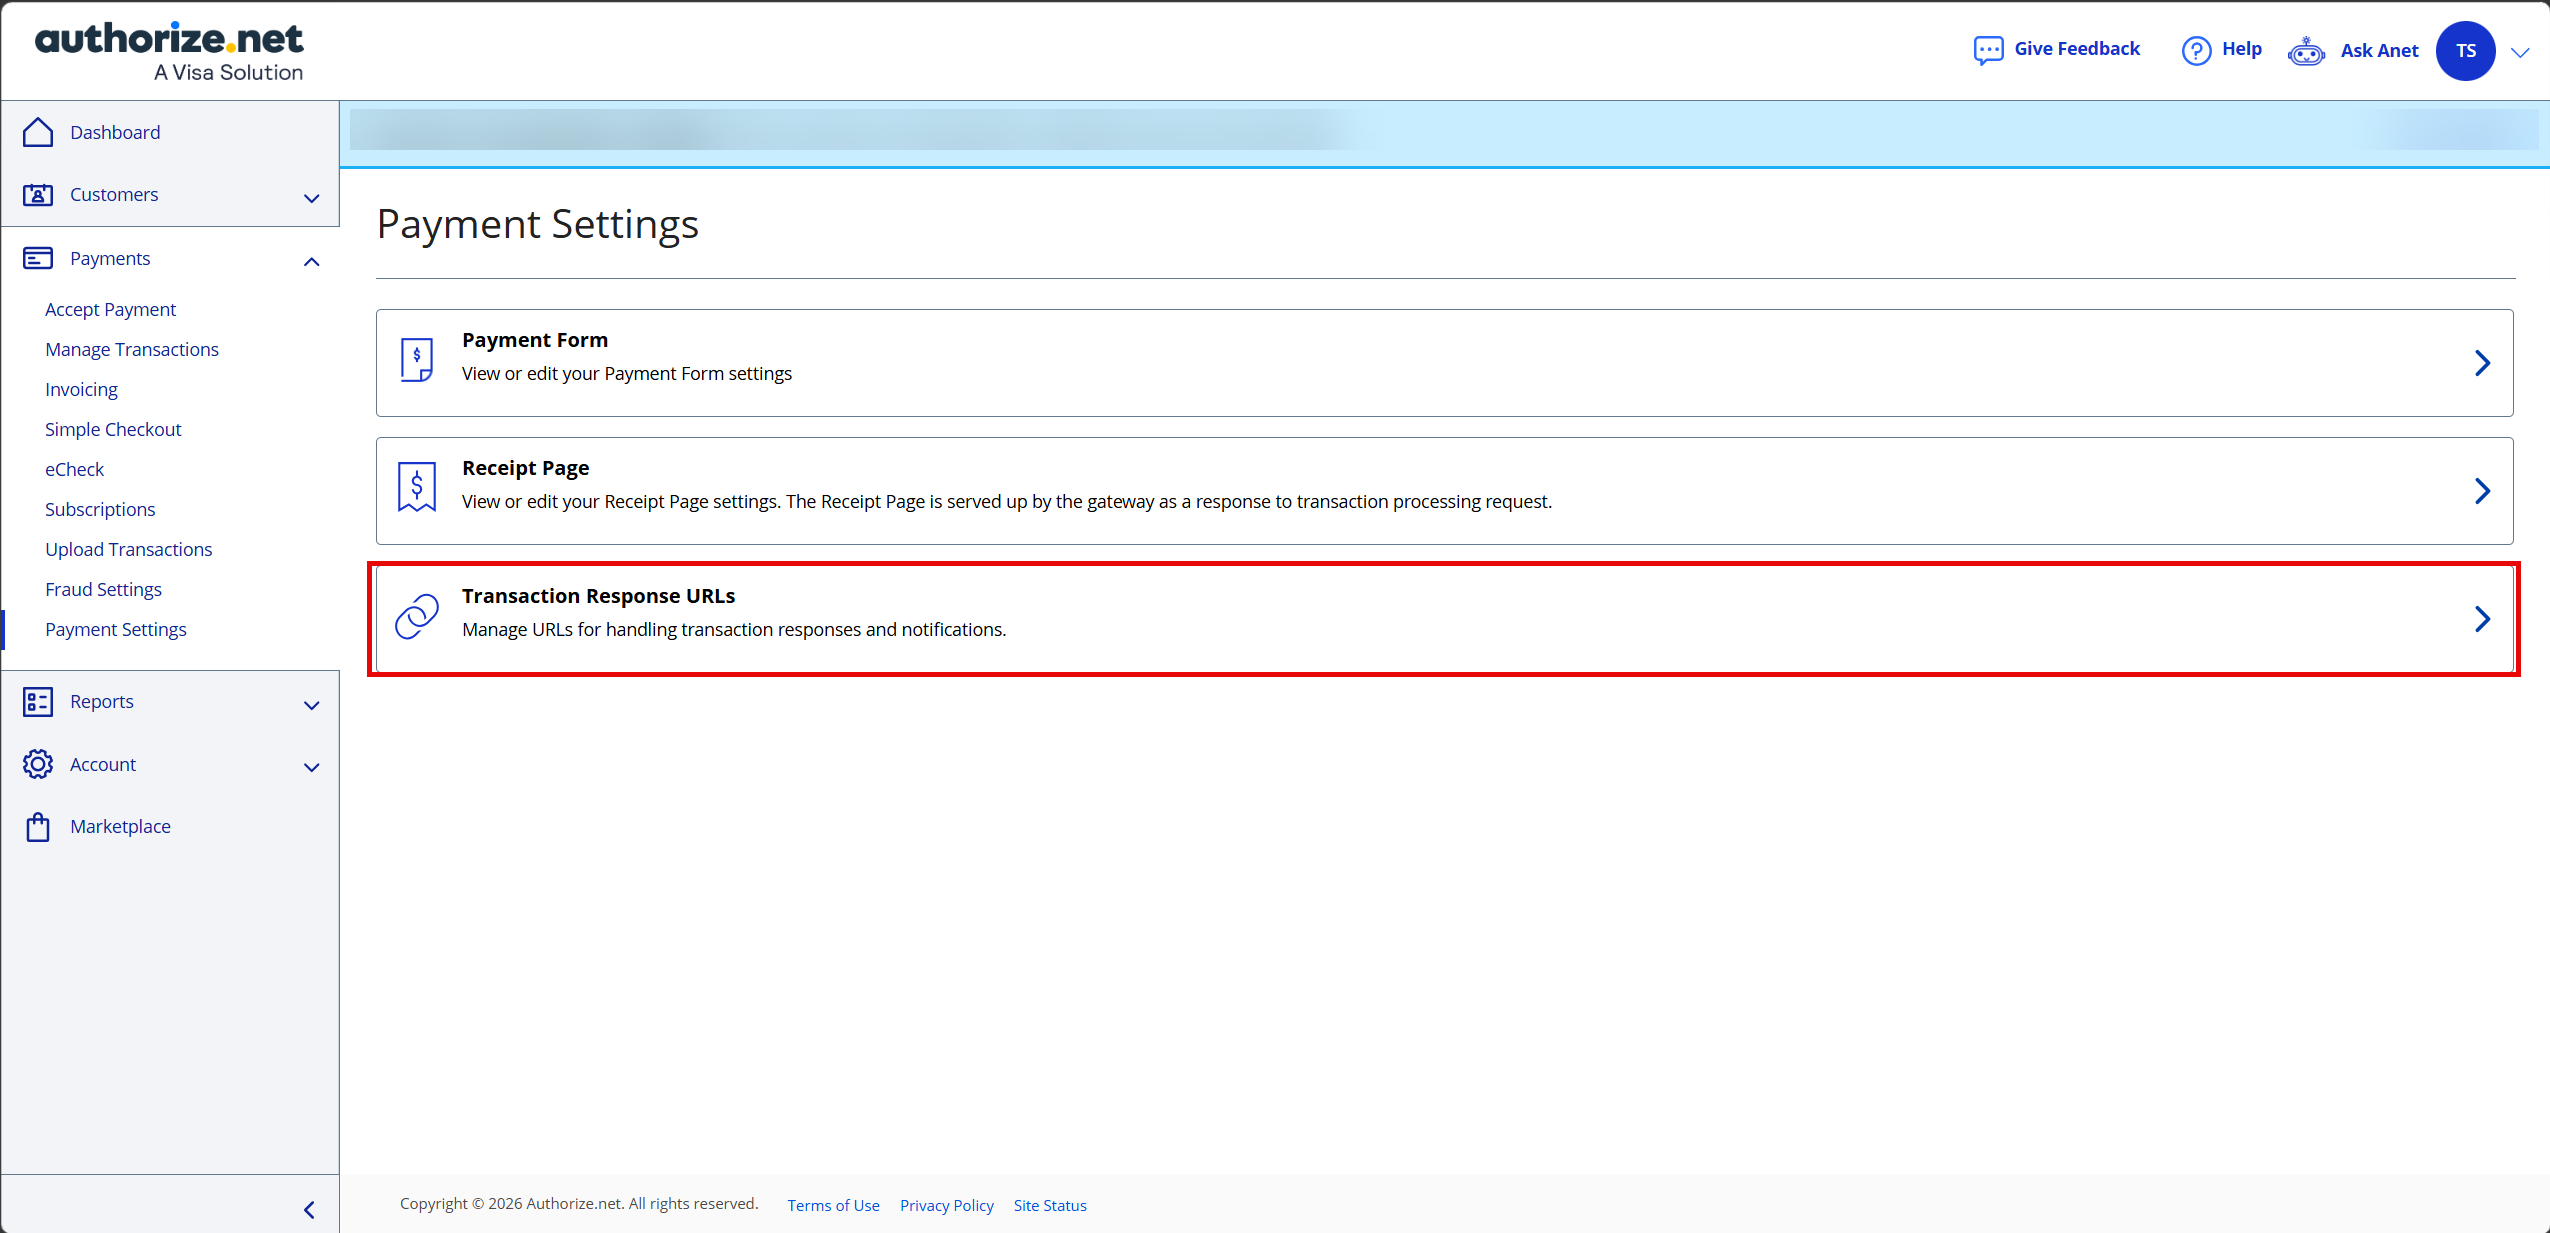This screenshot has width=2550, height=1233.
Task: Click the Reports label in sidebar
Action: tap(101, 702)
